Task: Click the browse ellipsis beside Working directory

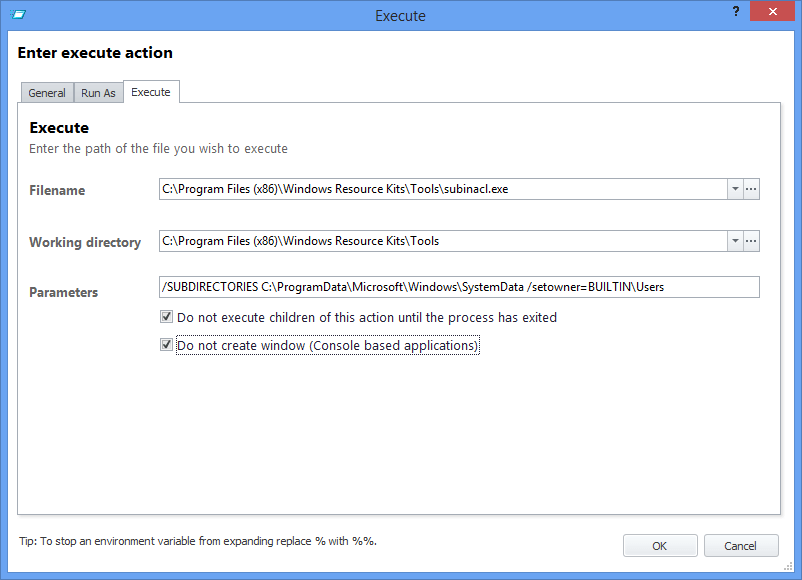Action: [751, 241]
